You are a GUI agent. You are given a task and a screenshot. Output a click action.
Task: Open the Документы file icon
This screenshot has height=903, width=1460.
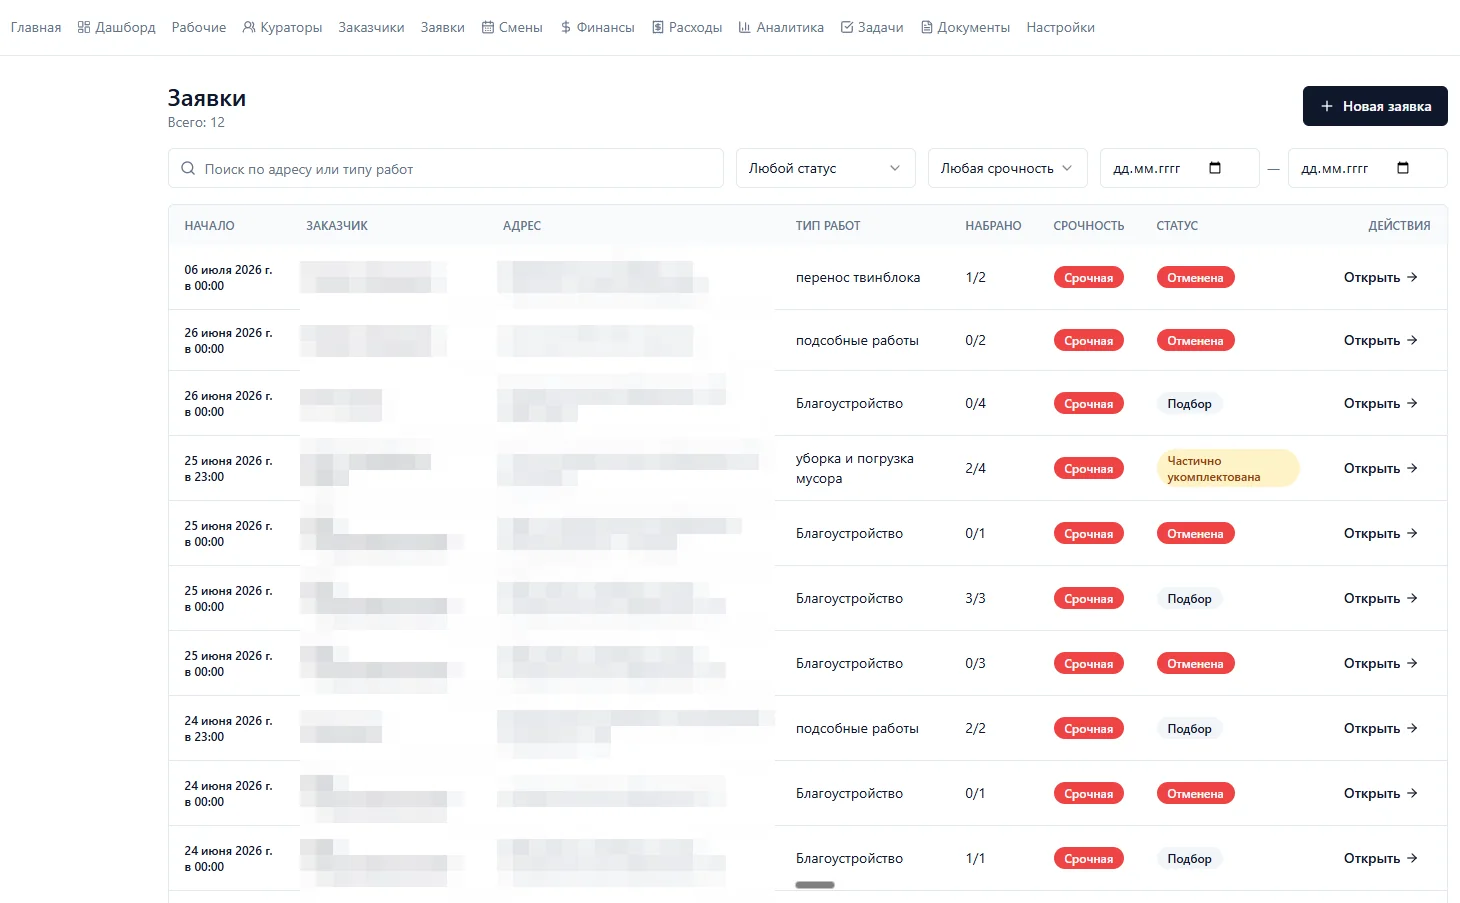pos(927,27)
